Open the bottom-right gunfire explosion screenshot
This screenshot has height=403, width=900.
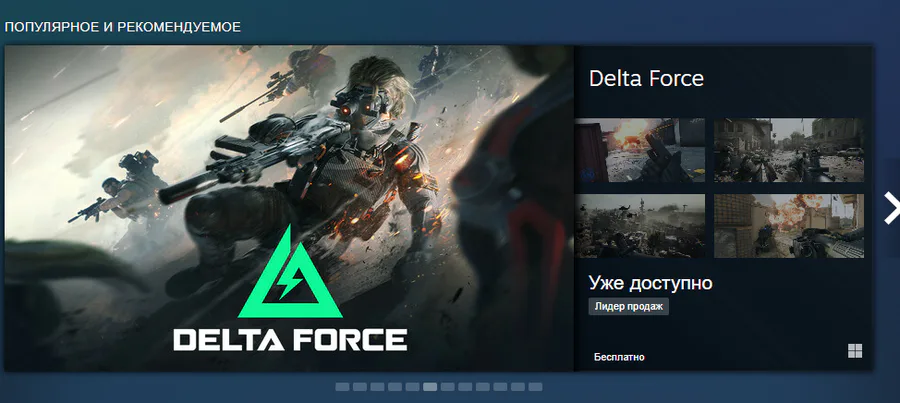789,226
